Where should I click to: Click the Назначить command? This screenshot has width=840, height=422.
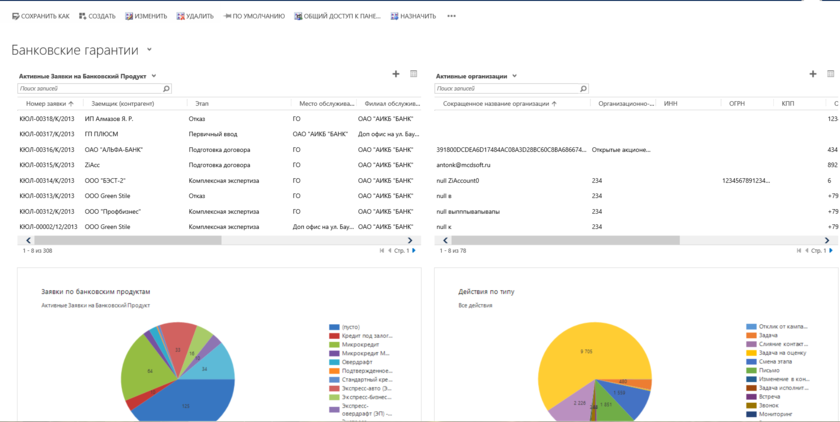click(413, 16)
